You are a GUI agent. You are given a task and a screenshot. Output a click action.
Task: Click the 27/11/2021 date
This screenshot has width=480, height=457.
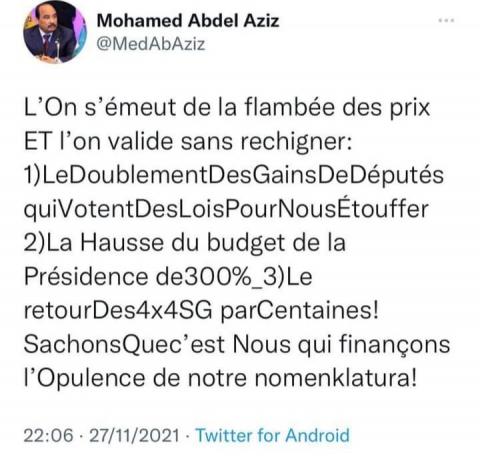pyautogui.click(x=134, y=436)
